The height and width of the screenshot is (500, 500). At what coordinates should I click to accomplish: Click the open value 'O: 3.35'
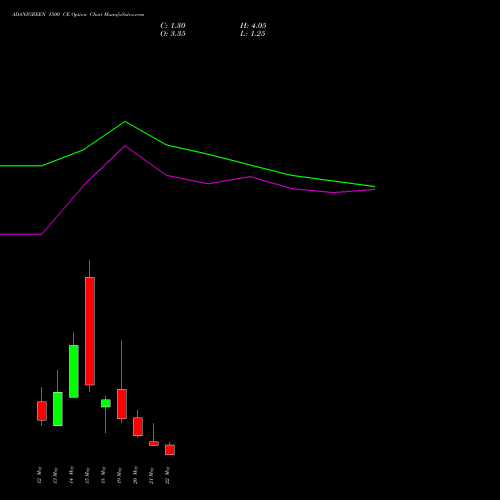pyautogui.click(x=173, y=34)
